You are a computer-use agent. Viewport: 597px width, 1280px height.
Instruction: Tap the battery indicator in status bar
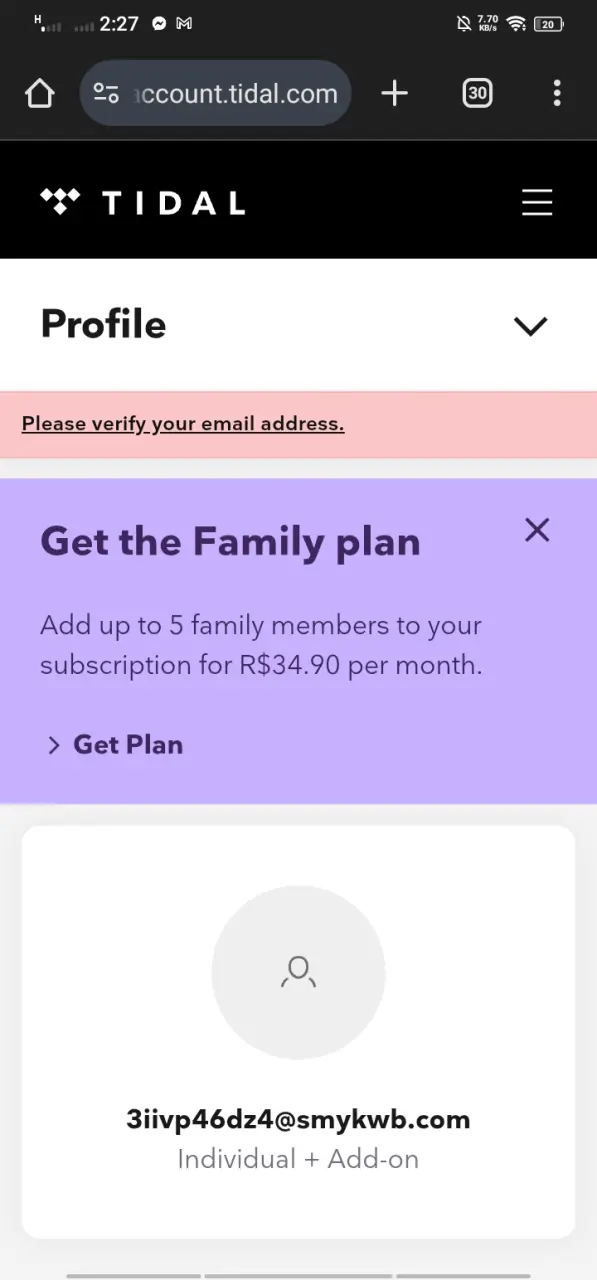coord(549,24)
